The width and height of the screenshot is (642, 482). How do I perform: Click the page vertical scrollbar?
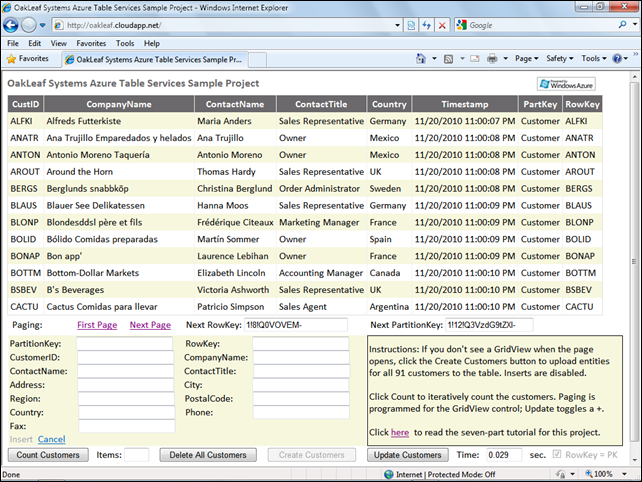pyautogui.click(x=634, y=262)
